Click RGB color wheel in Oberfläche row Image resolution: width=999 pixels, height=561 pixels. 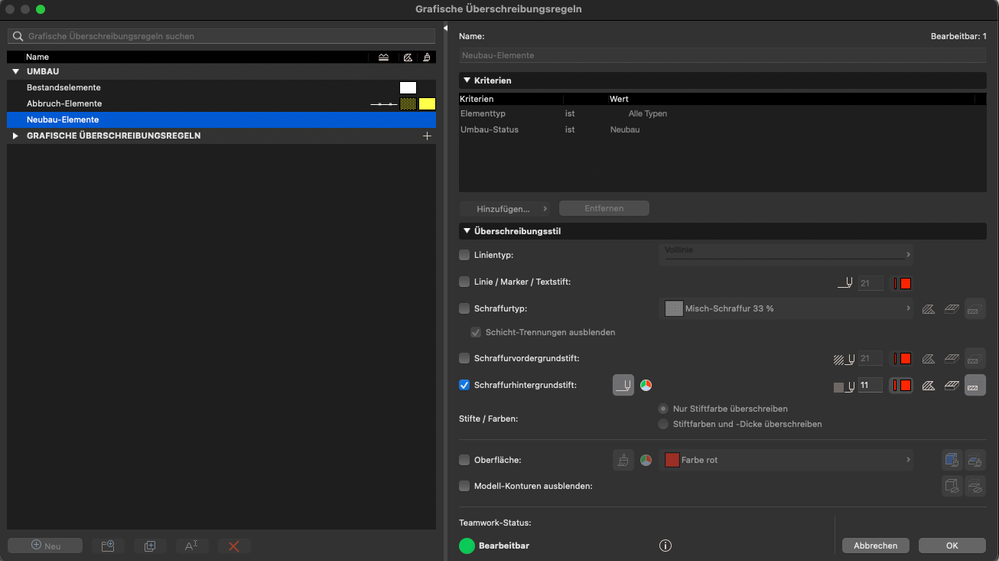(x=646, y=460)
